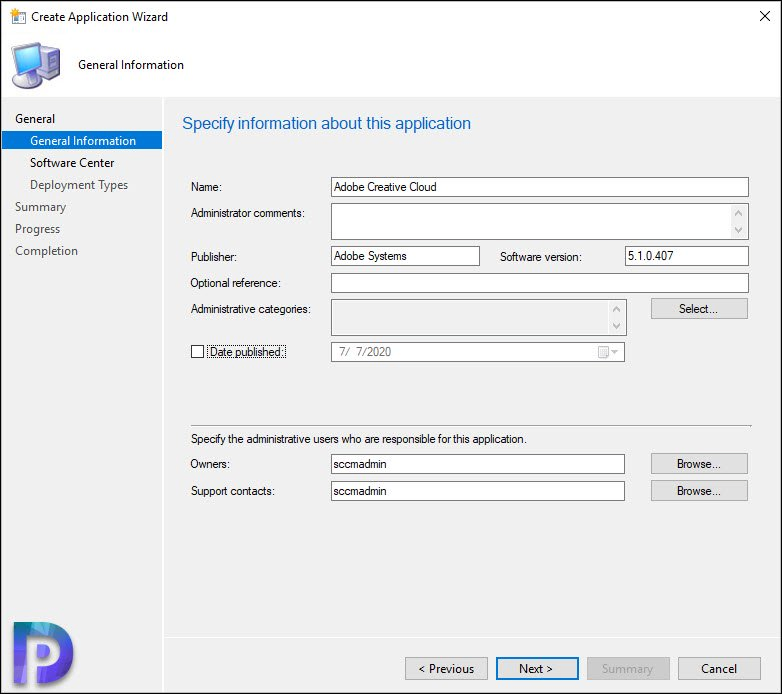Go back with Previous button
This screenshot has height=694, width=782.
(x=446, y=669)
